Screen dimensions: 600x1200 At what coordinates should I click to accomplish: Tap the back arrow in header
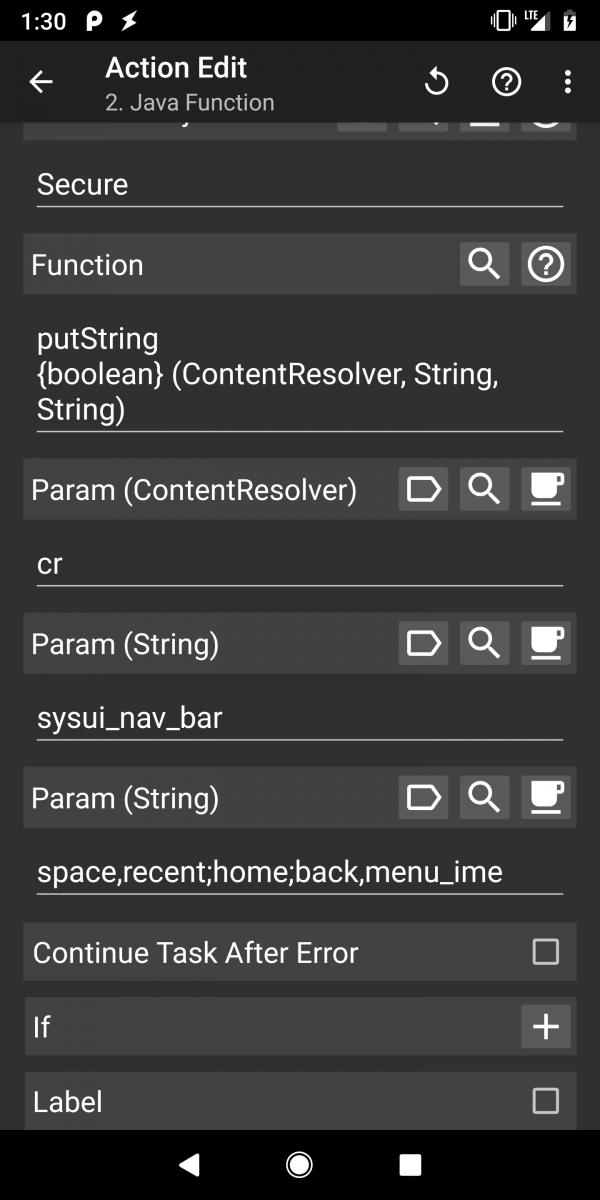(41, 82)
